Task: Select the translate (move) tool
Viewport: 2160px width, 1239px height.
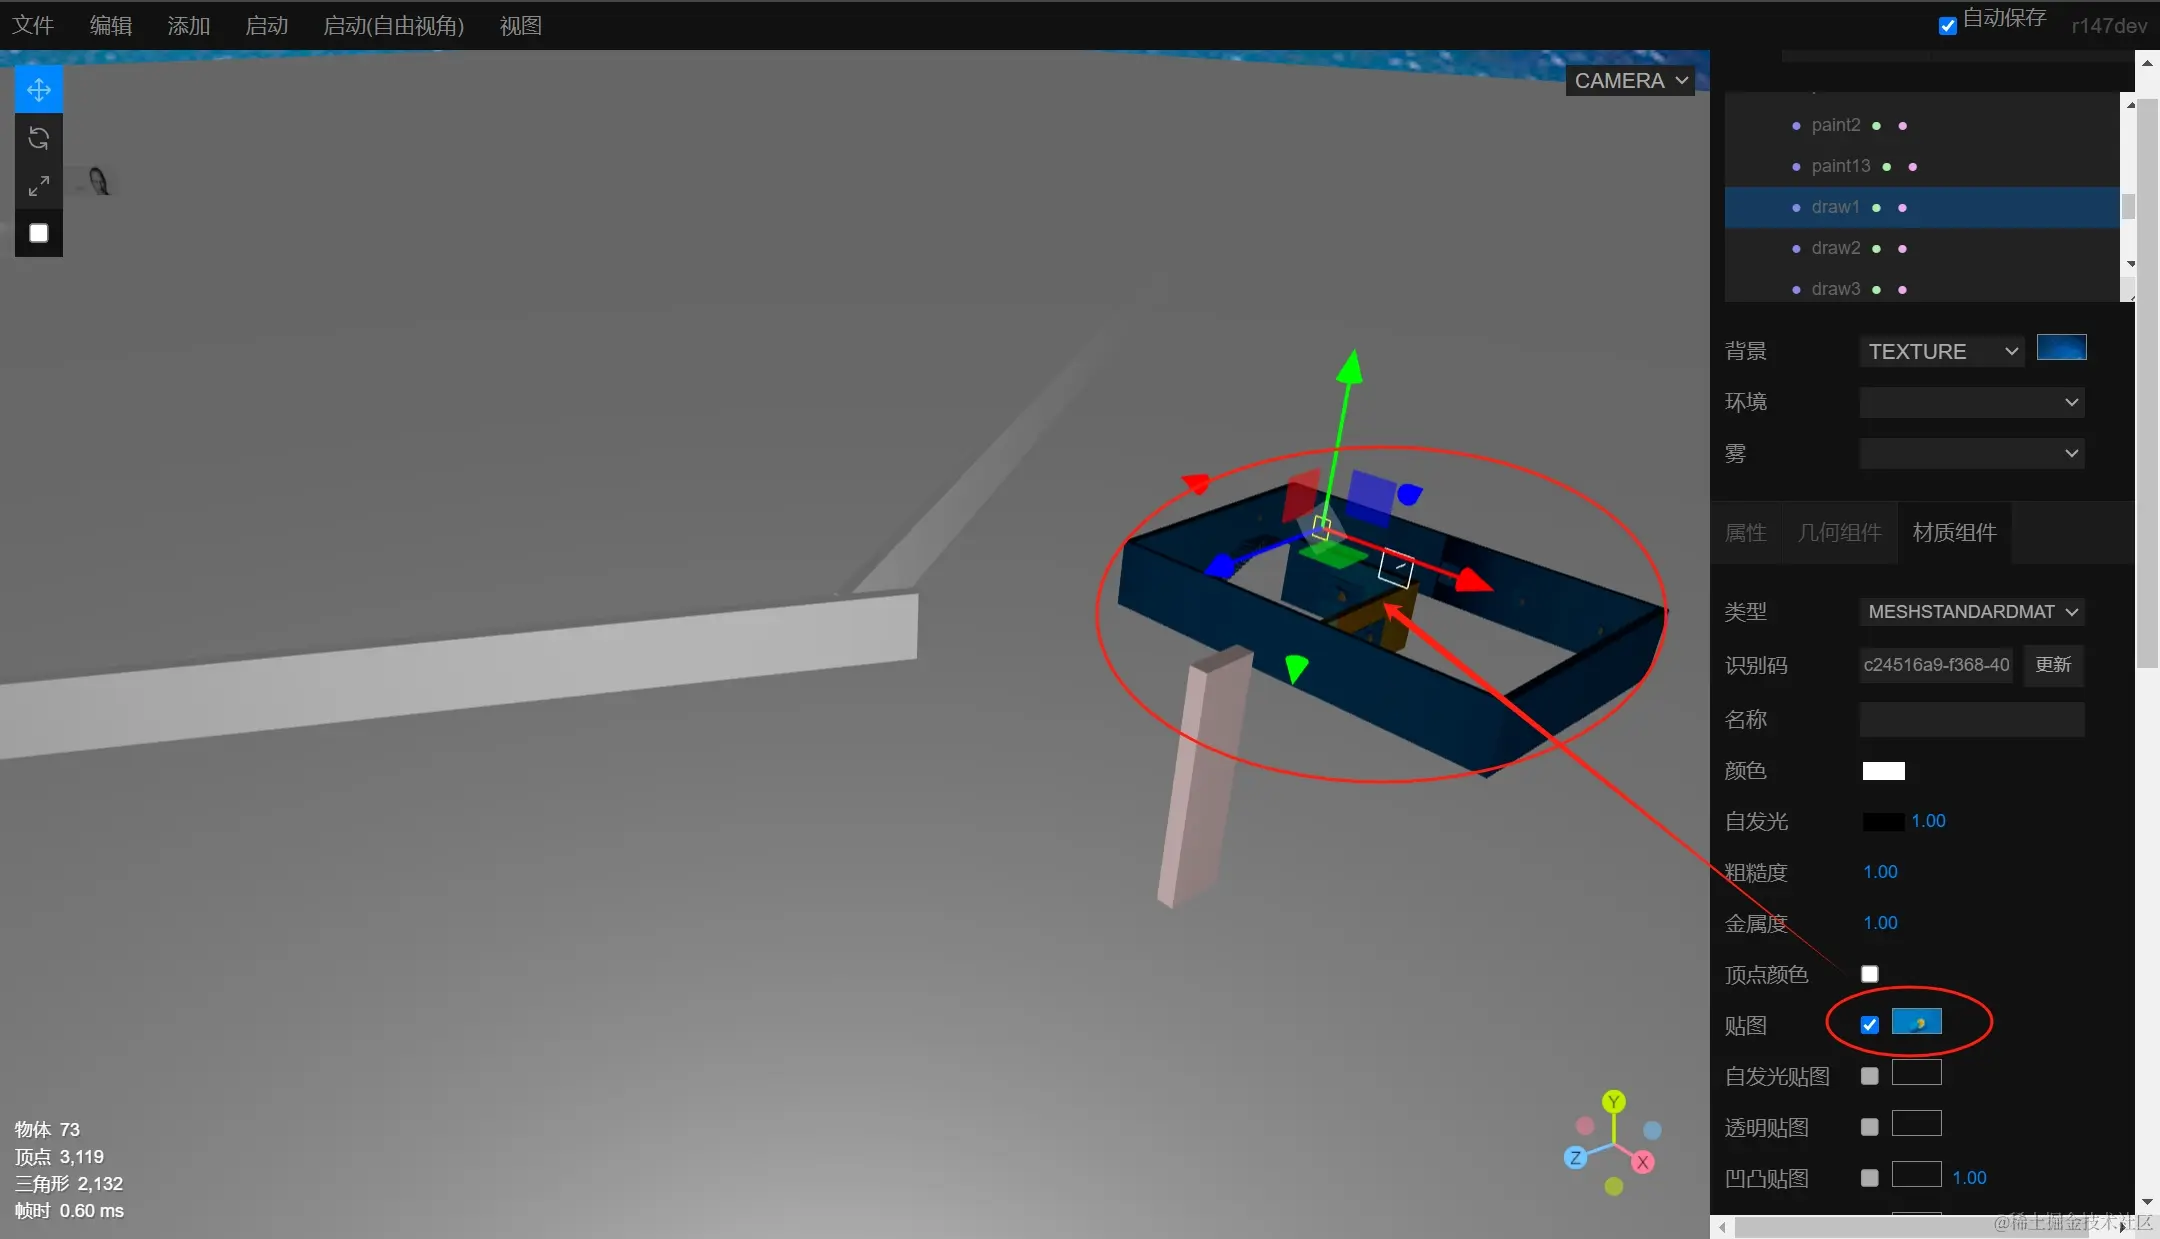Action: click(39, 90)
